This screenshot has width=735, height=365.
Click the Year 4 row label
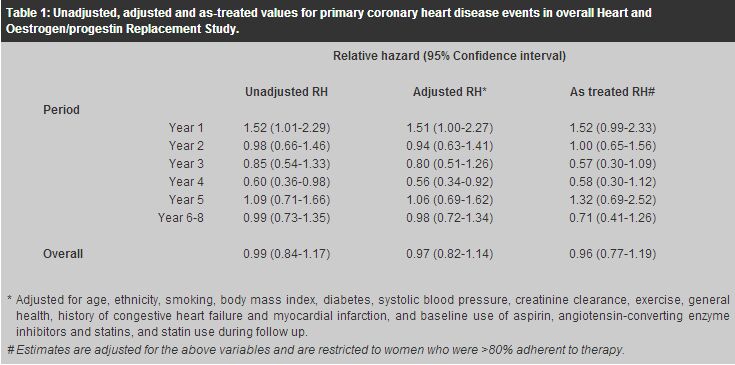pos(186,182)
